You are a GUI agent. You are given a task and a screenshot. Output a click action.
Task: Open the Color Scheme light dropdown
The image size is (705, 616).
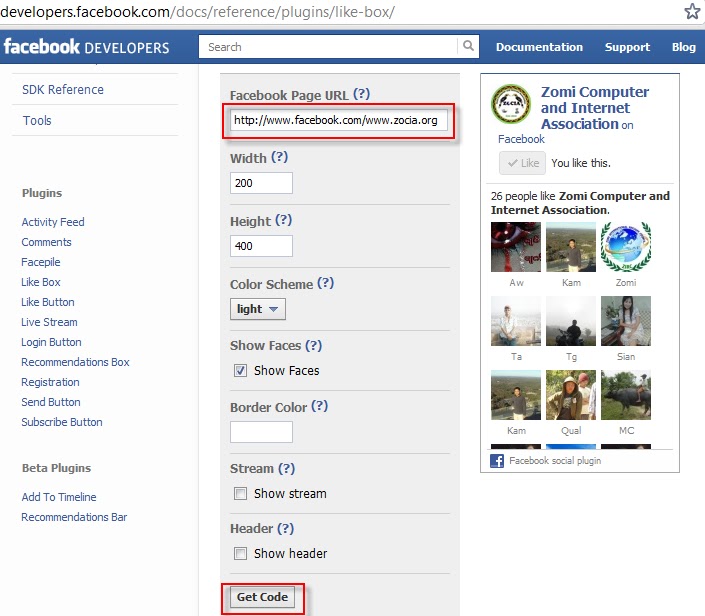(x=258, y=309)
